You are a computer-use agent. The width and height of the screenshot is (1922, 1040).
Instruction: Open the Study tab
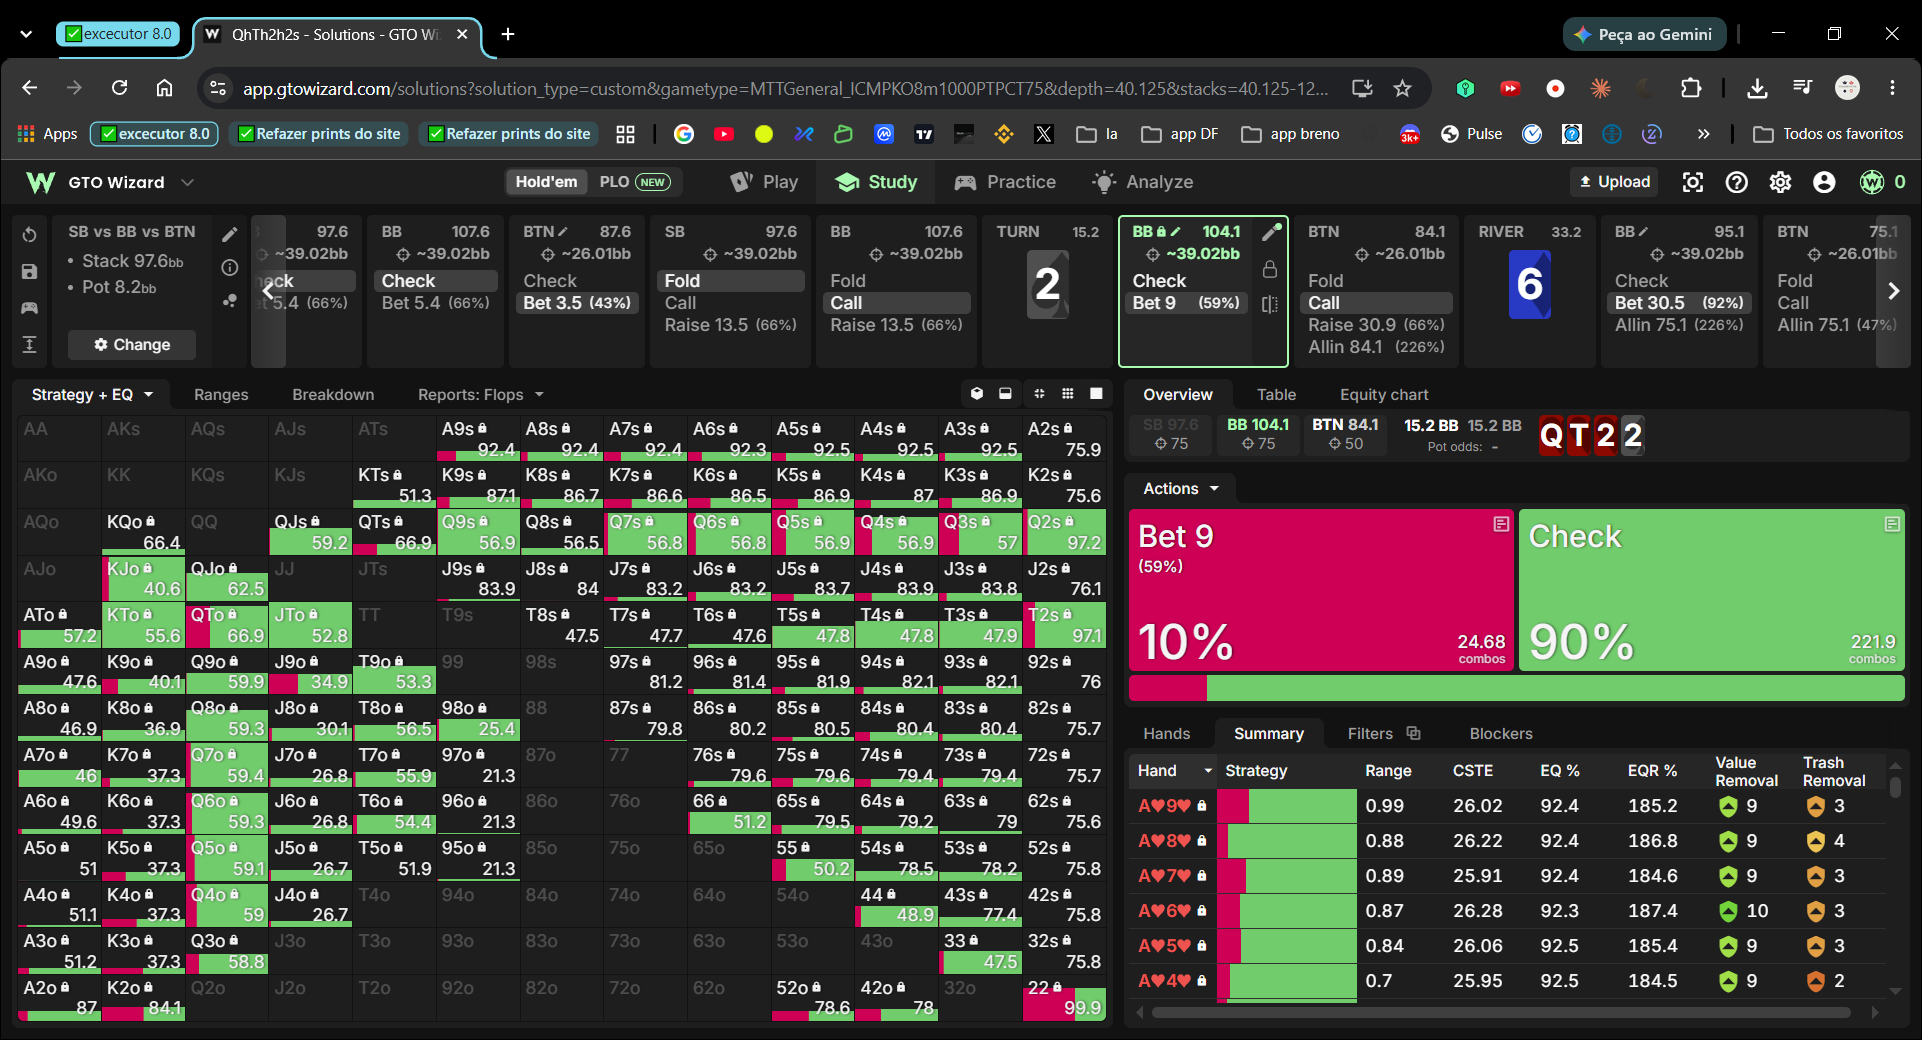click(x=877, y=182)
